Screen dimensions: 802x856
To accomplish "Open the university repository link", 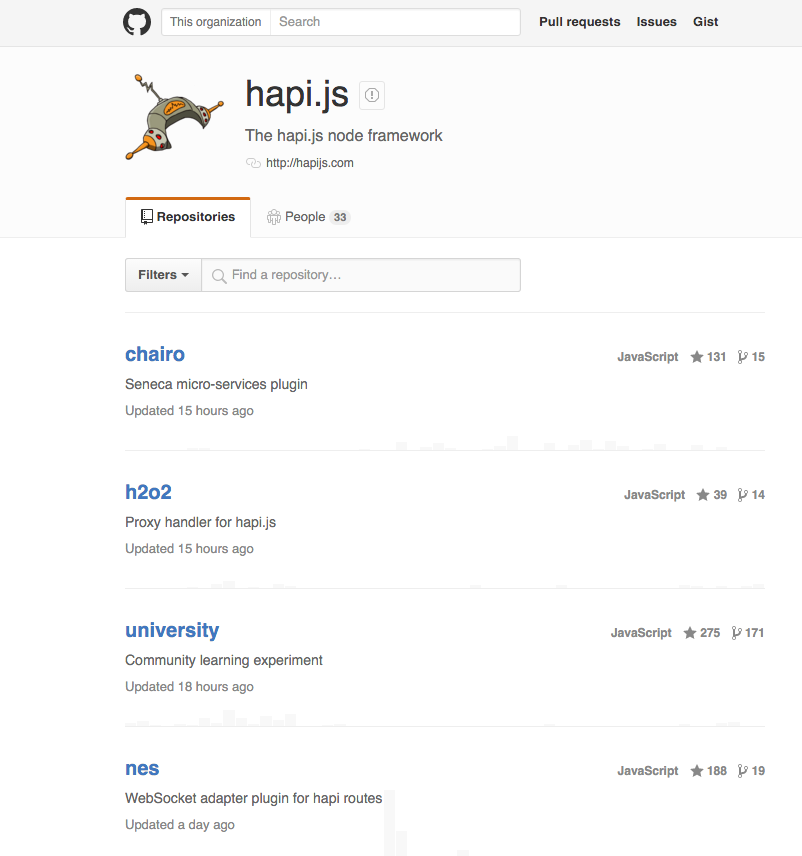I will 172,630.
